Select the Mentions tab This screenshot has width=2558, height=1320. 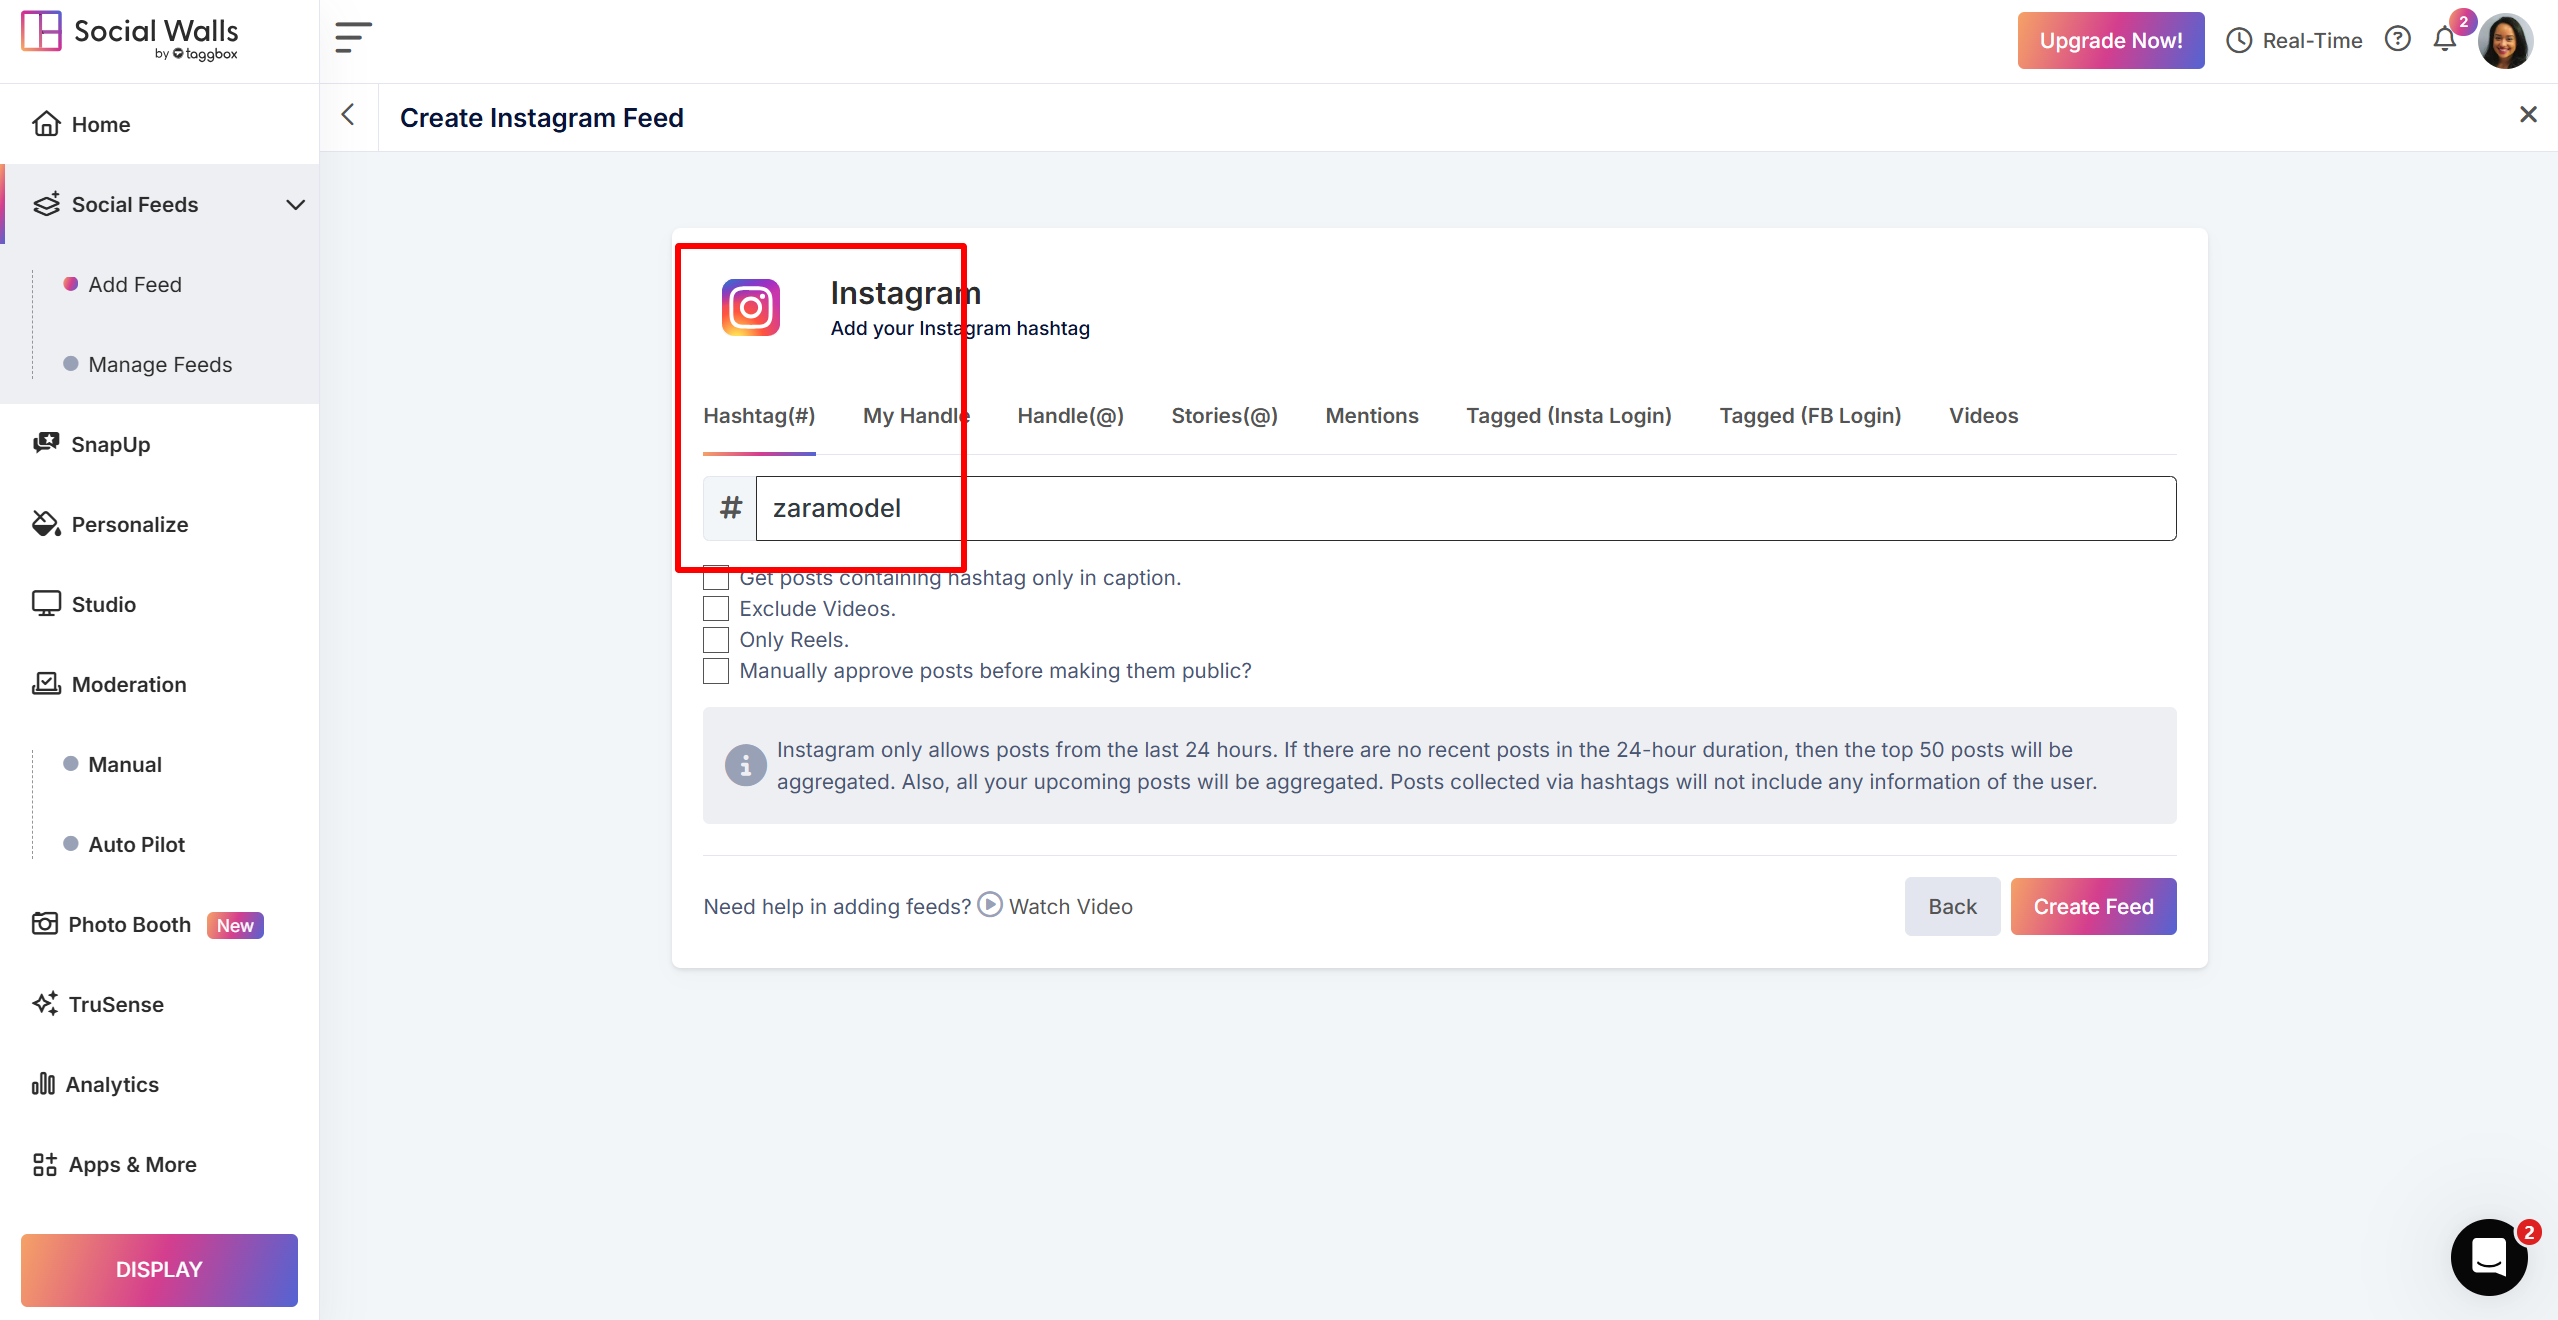(1371, 416)
